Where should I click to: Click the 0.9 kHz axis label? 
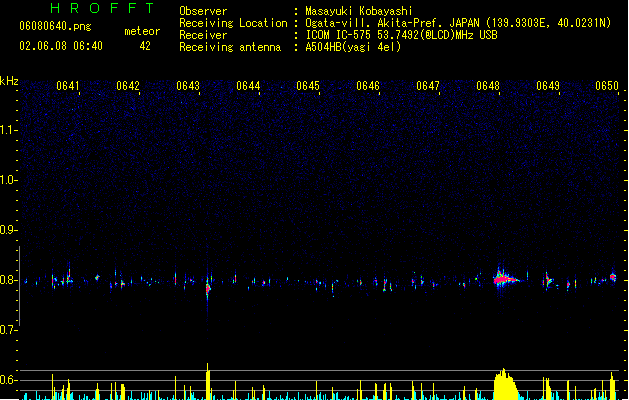pyautogui.click(x=8, y=230)
